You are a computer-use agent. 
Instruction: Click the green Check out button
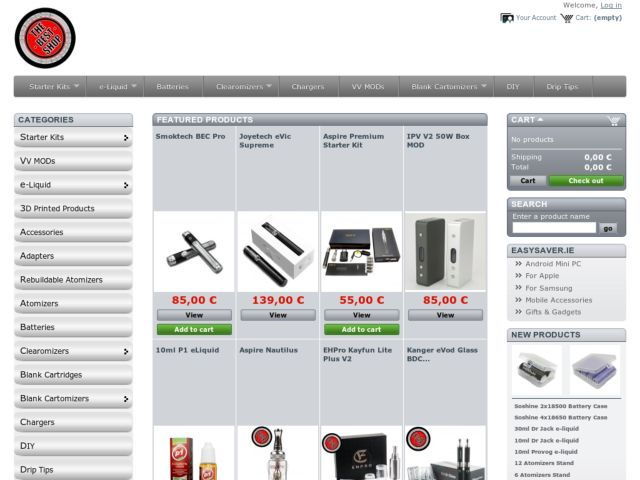pos(586,180)
